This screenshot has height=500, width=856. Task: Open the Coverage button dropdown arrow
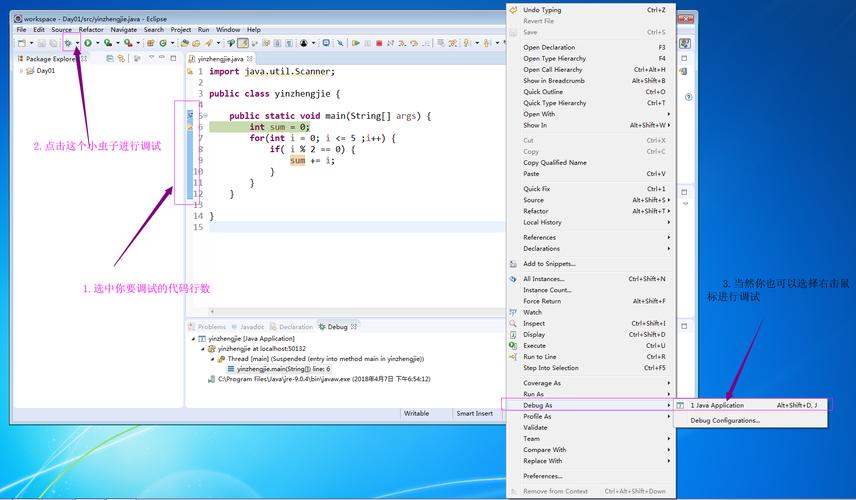[x=117, y=43]
